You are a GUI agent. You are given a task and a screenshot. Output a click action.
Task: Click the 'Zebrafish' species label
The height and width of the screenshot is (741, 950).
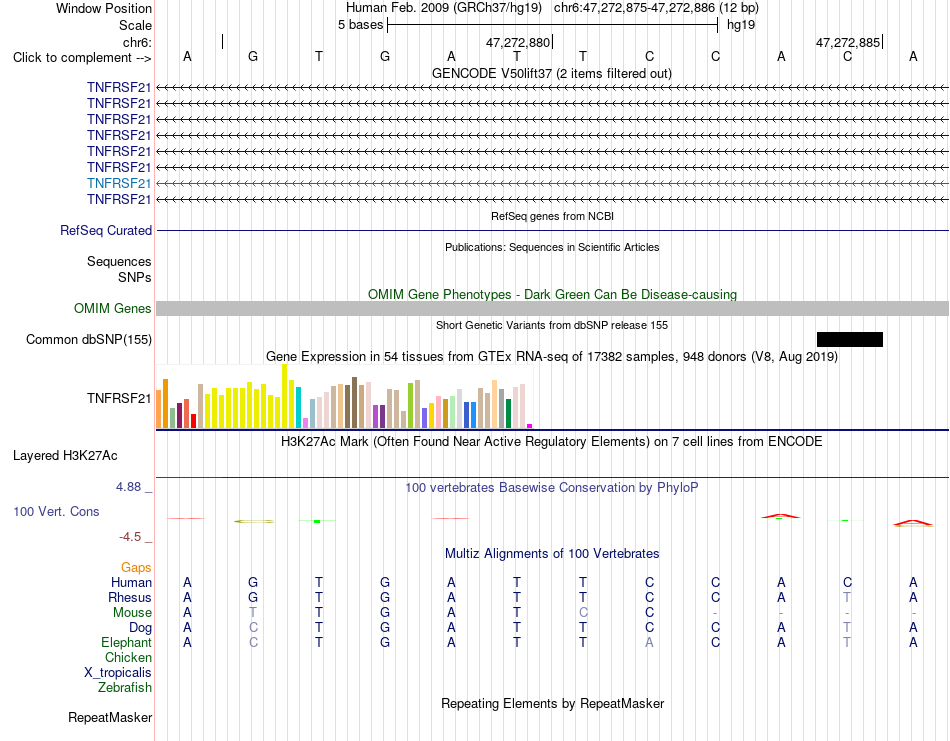pos(125,688)
